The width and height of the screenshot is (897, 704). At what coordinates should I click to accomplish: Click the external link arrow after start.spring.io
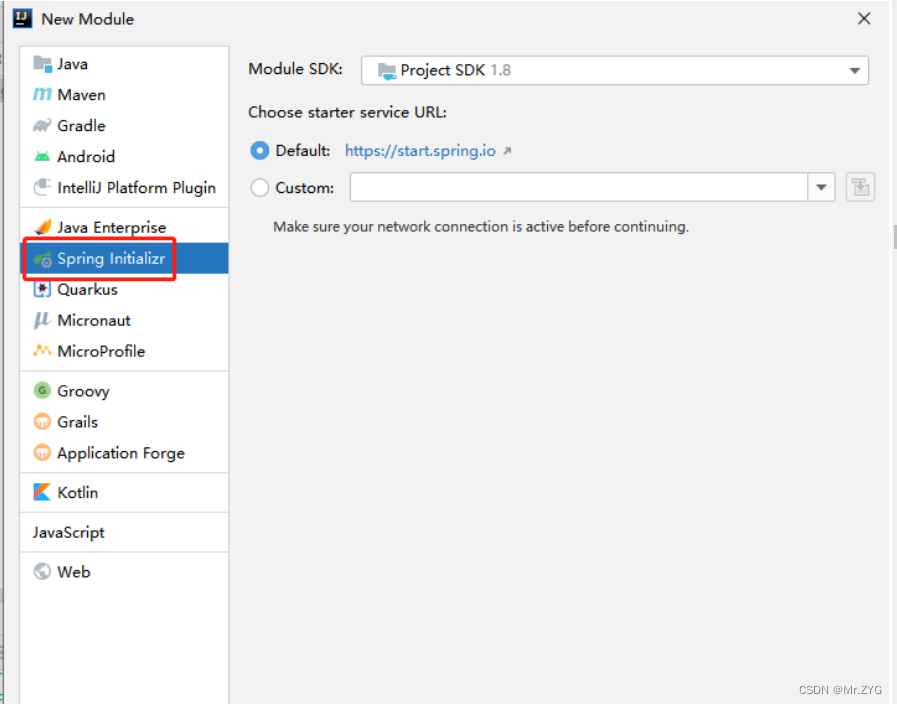click(x=507, y=151)
